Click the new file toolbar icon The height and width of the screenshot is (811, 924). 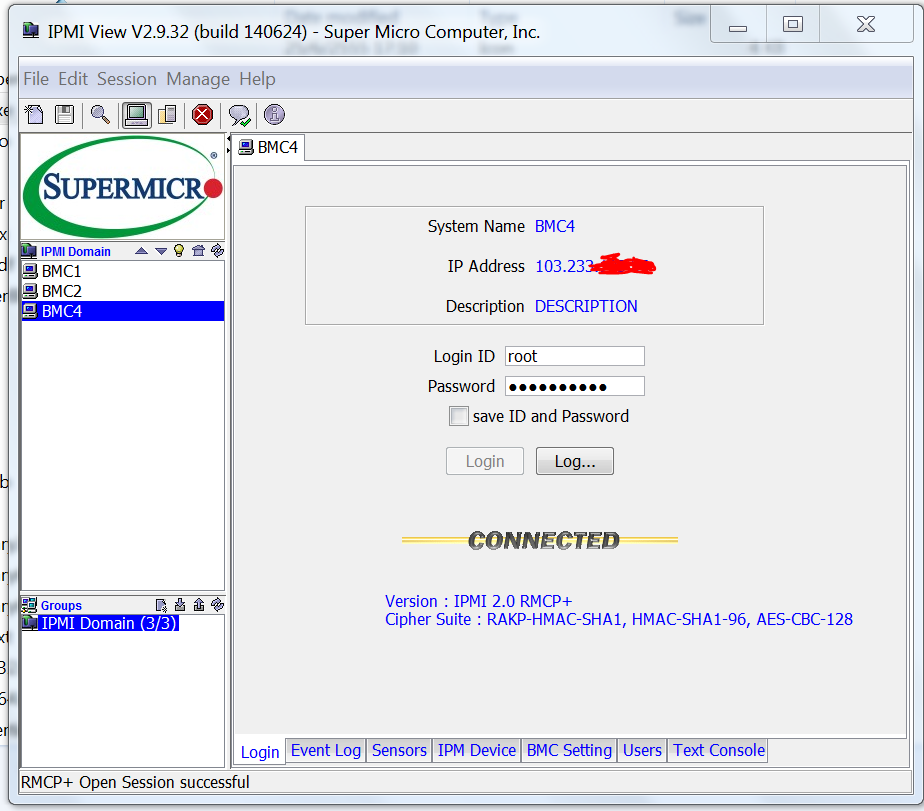click(35, 114)
